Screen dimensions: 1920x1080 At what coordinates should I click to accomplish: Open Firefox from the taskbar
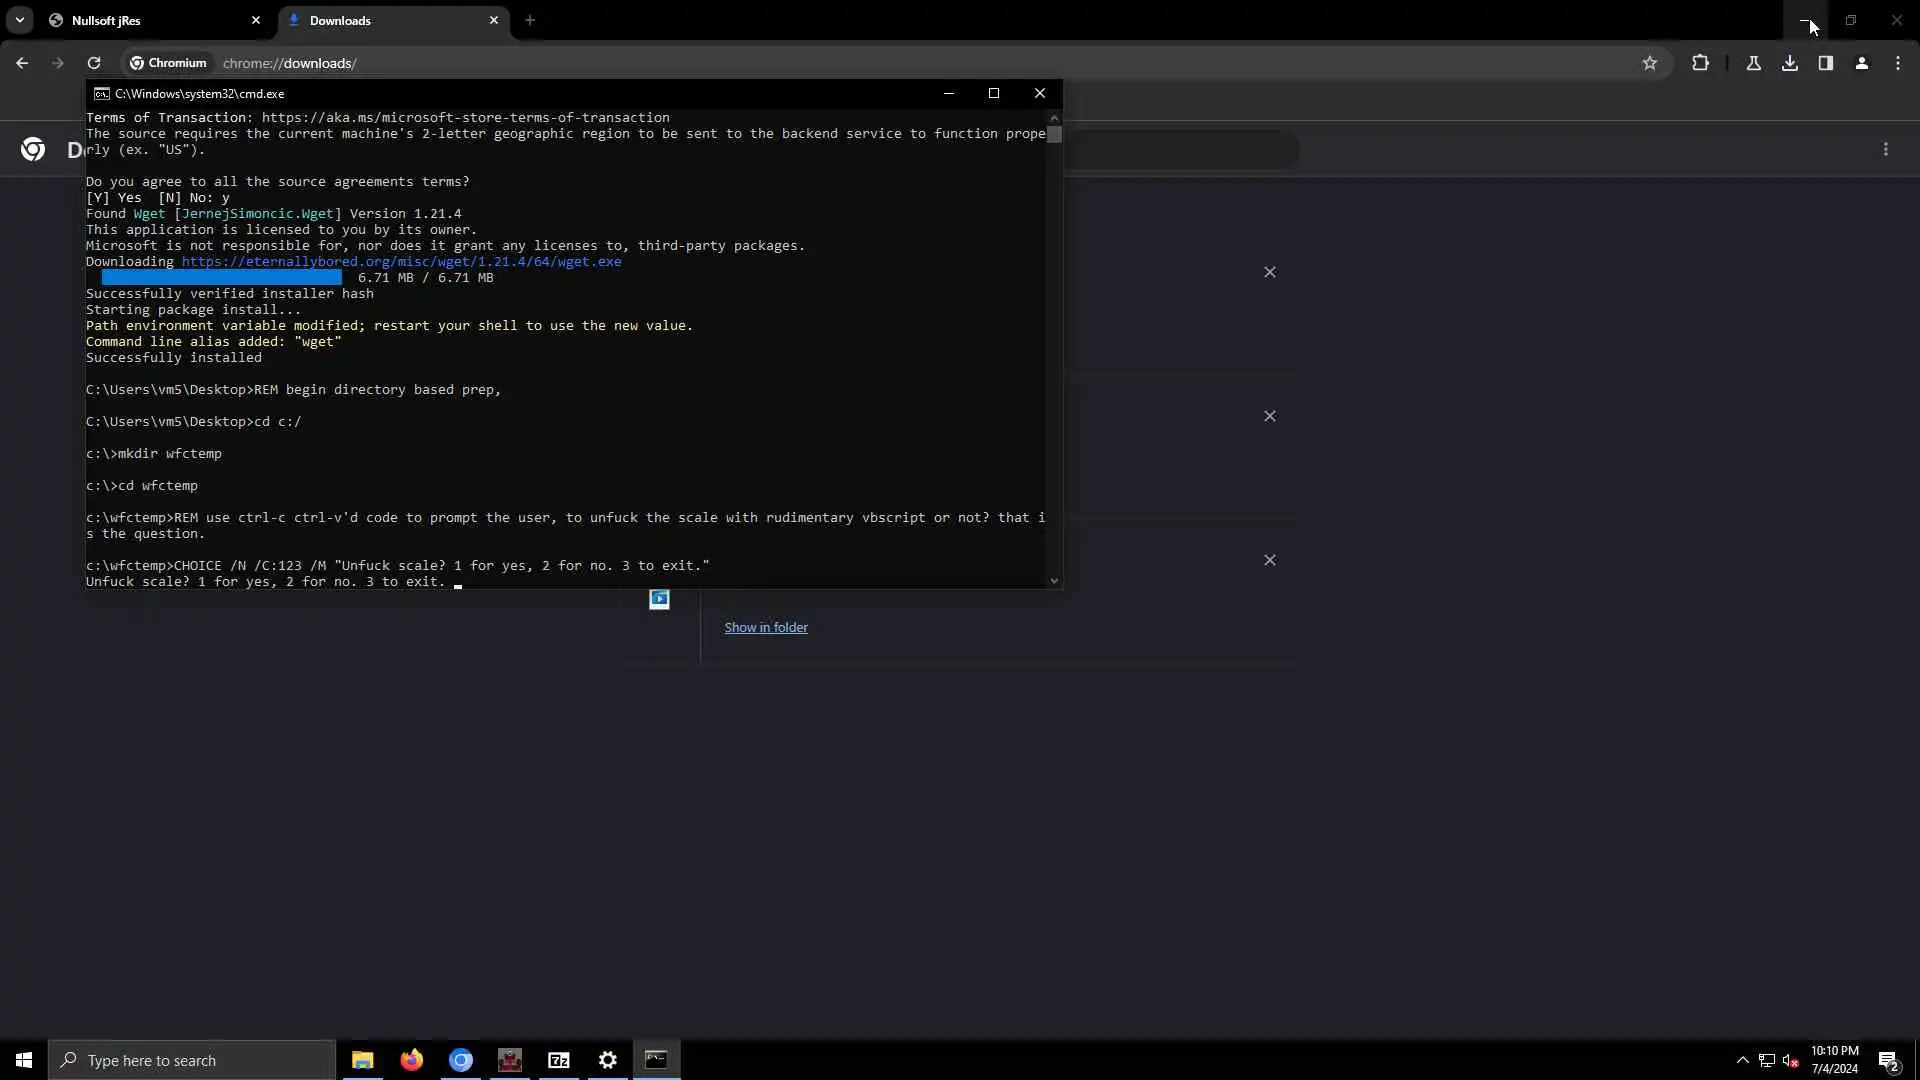[411, 1060]
